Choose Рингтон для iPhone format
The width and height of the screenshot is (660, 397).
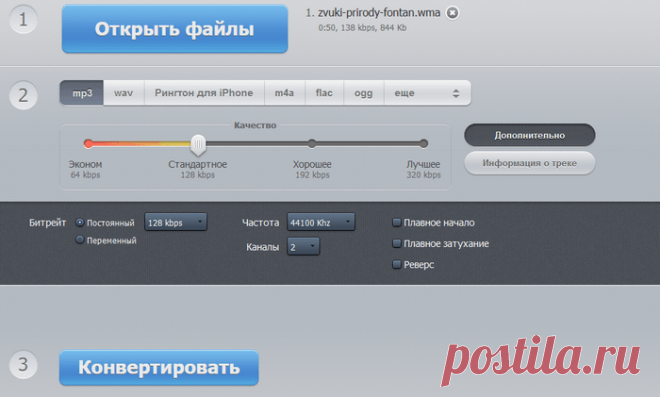pos(204,93)
